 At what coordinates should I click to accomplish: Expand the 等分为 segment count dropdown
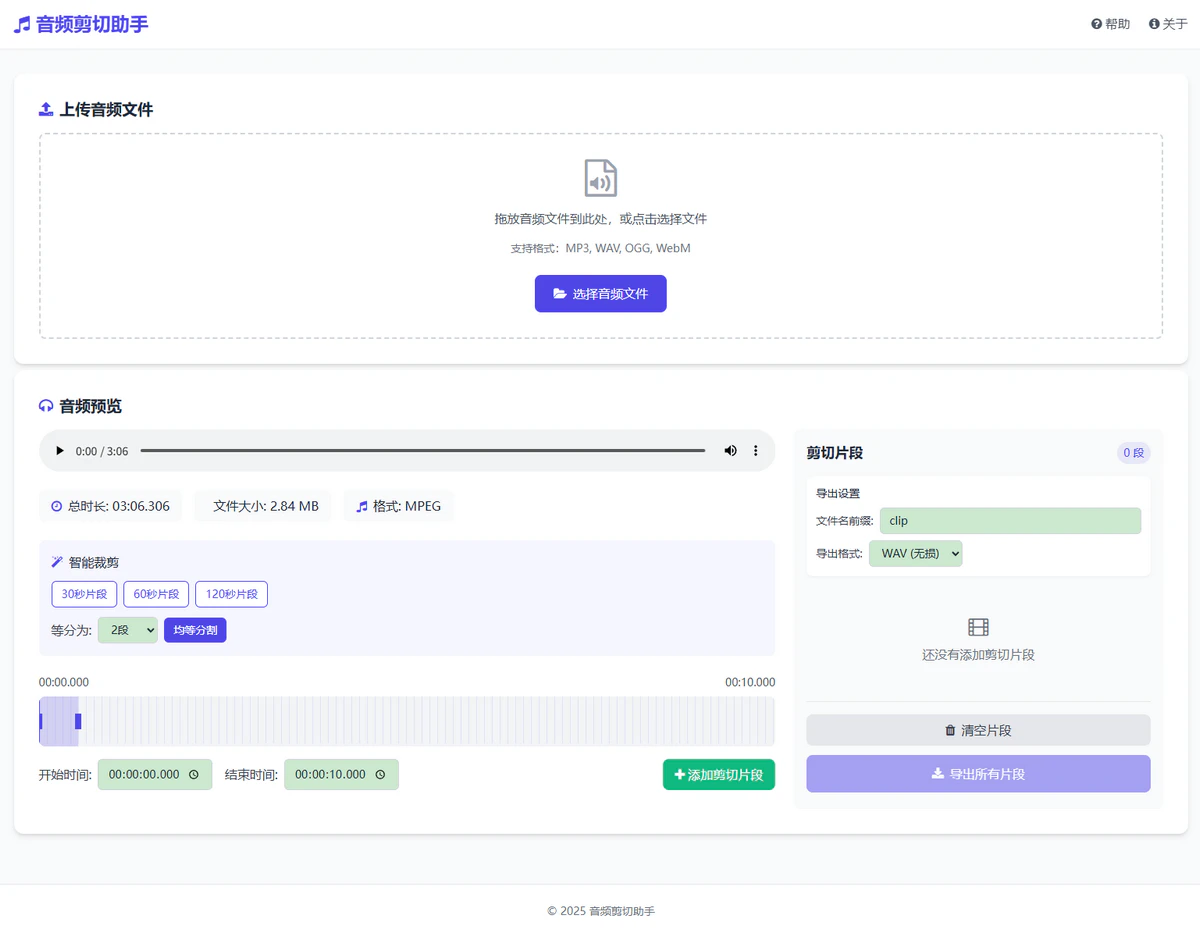click(x=127, y=630)
